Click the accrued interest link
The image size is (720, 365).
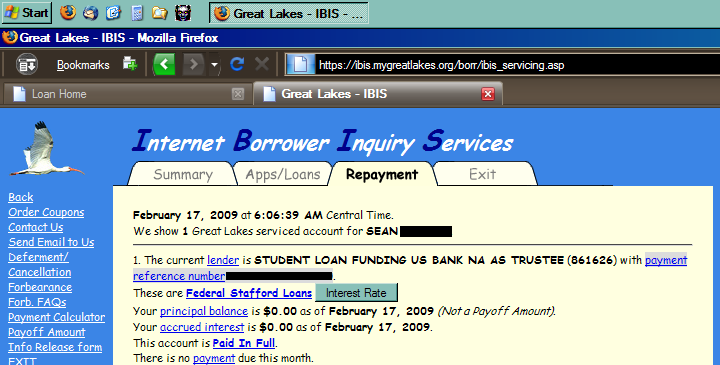point(202,327)
